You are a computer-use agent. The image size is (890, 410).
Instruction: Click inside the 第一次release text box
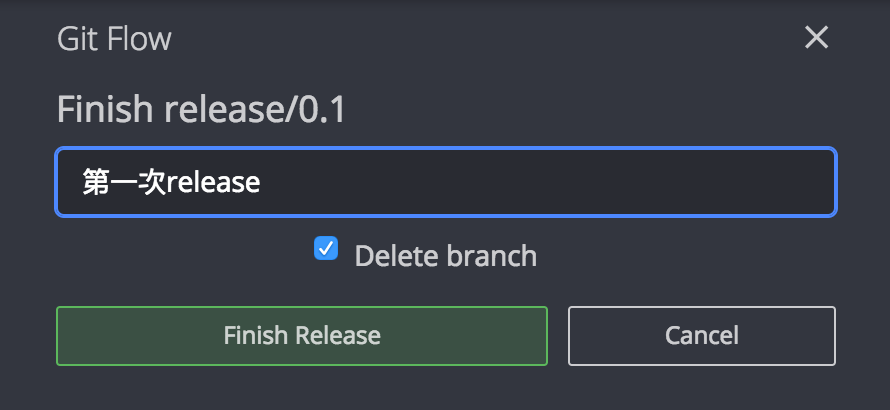tap(446, 182)
